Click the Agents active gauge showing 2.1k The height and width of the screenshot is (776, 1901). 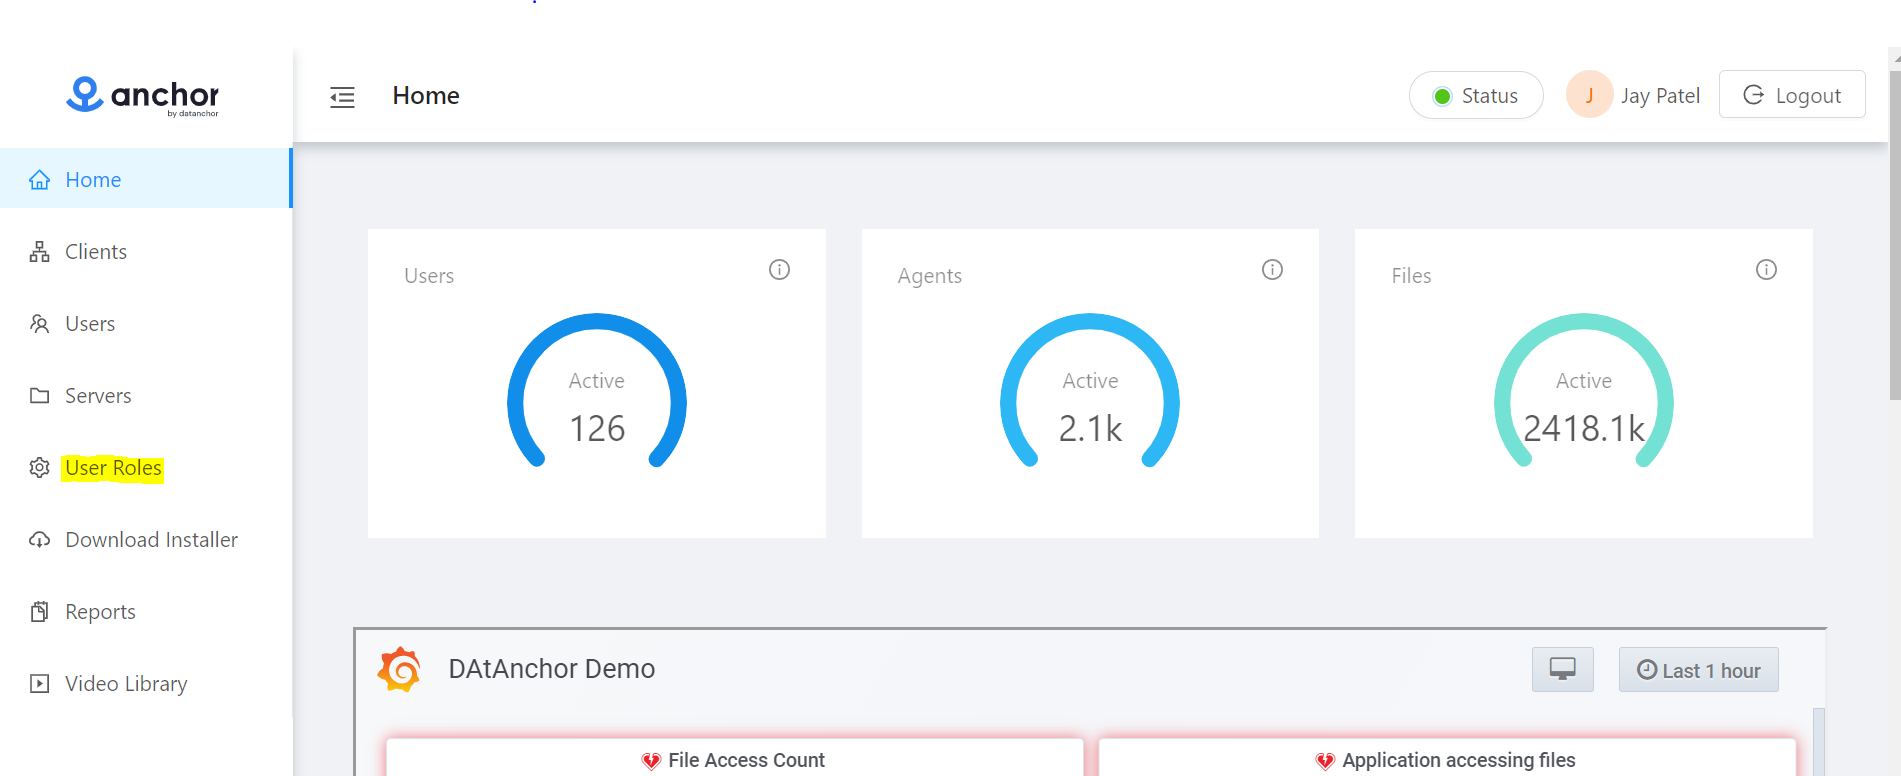tap(1090, 392)
